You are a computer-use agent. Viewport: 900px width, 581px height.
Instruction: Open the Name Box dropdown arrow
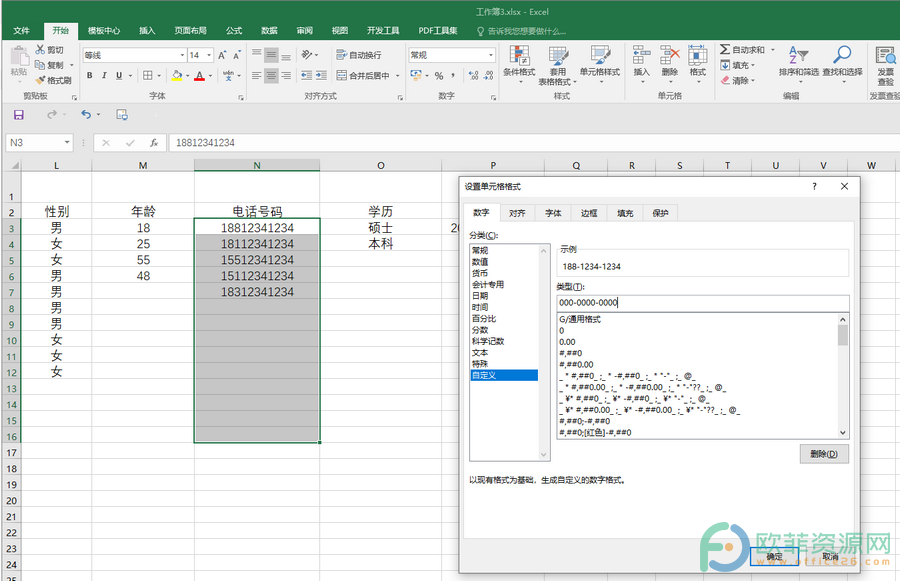pos(67,142)
